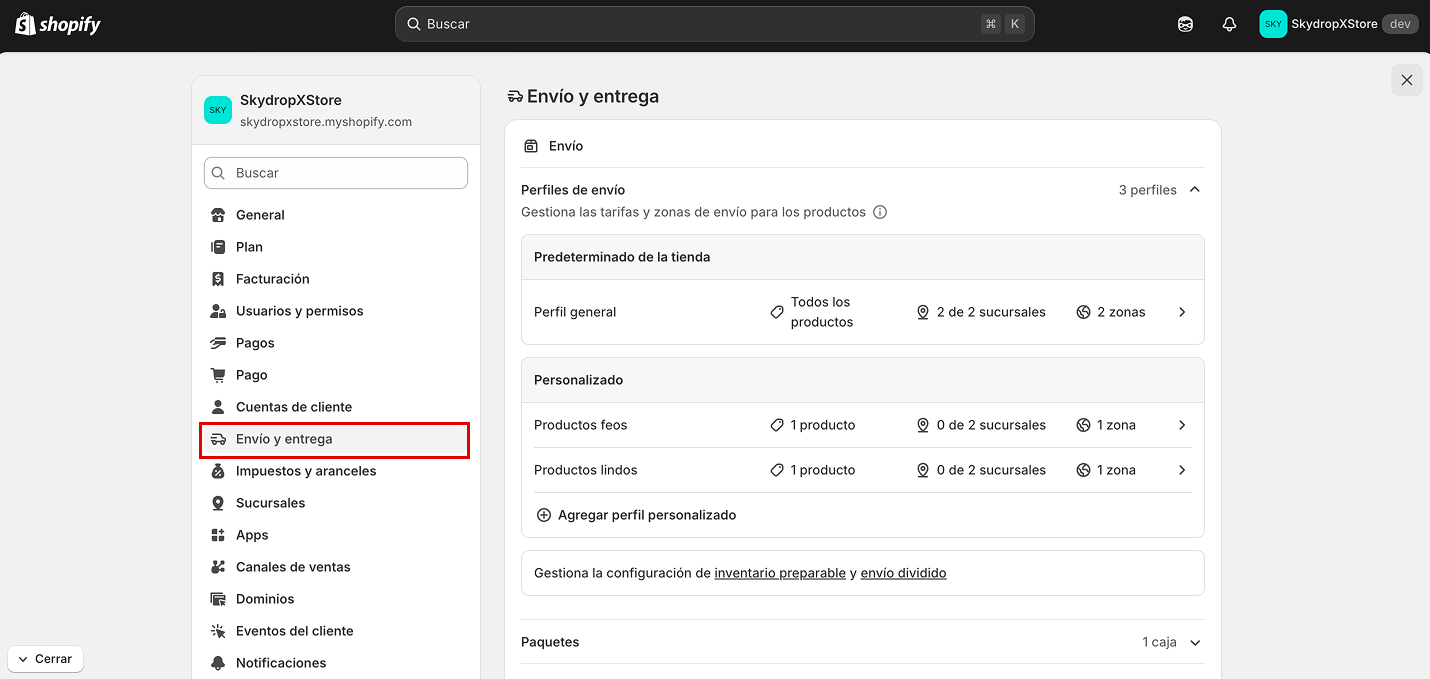Click the Canales de ventas icon
The height and width of the screenshot is (679, 1430).
[x=218, y=567]
